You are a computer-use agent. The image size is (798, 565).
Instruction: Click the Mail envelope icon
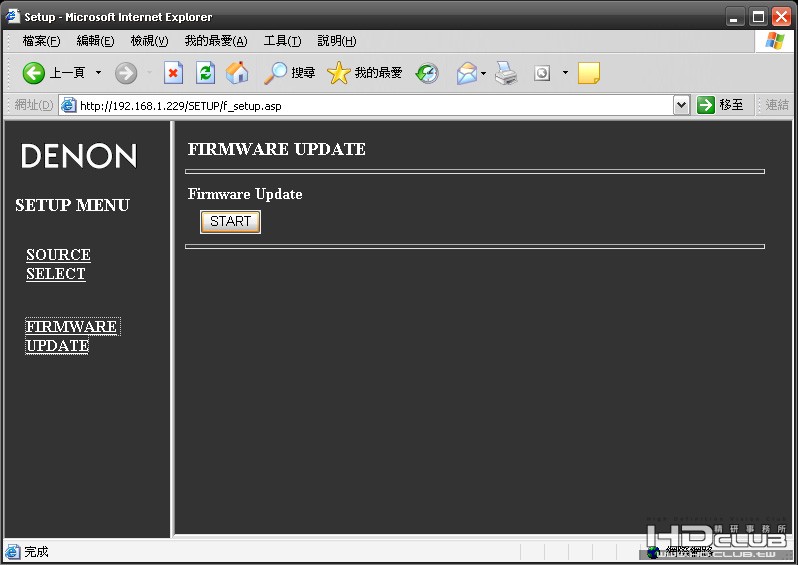[x=466, y=73]
